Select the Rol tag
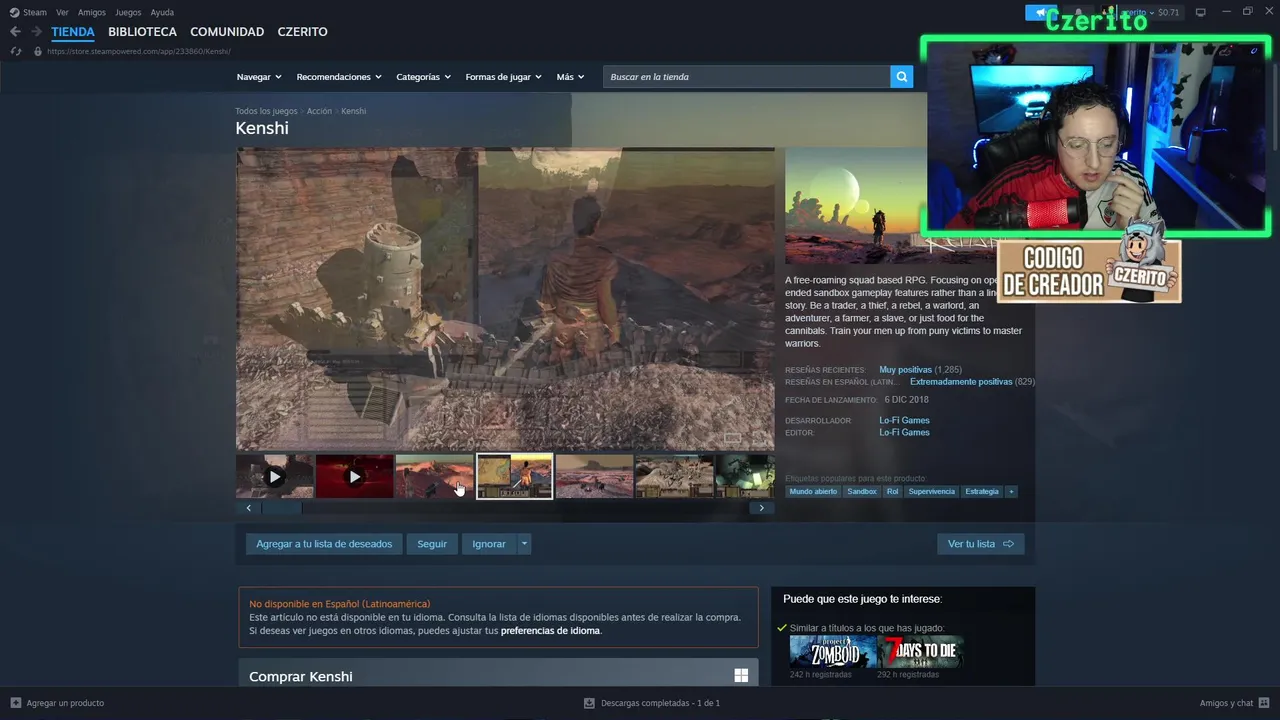The height and width of the screenshot is (720, 1280). (892, 492)
